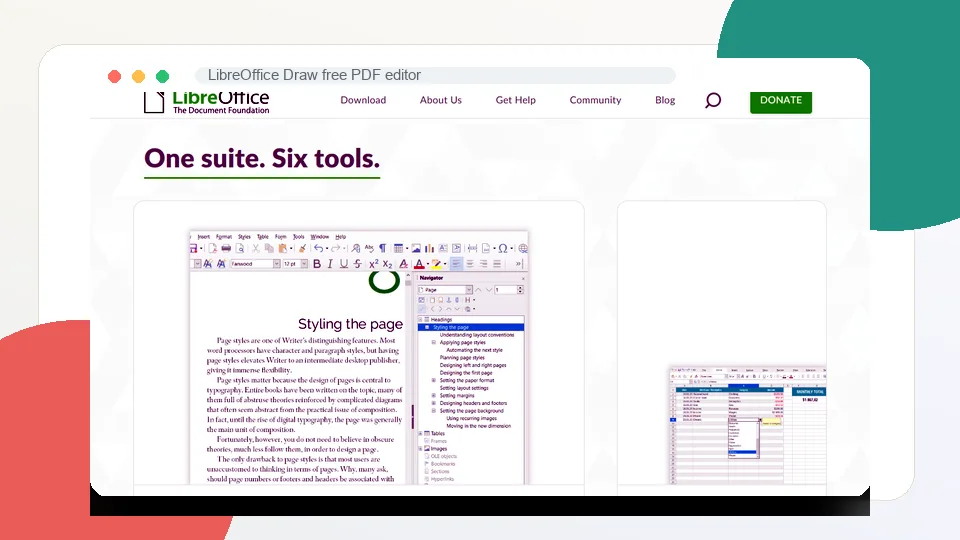Click the Insert Image icon
Image resolution: width=960 pixels, height=540 pixels.
[x=416, y=248]
